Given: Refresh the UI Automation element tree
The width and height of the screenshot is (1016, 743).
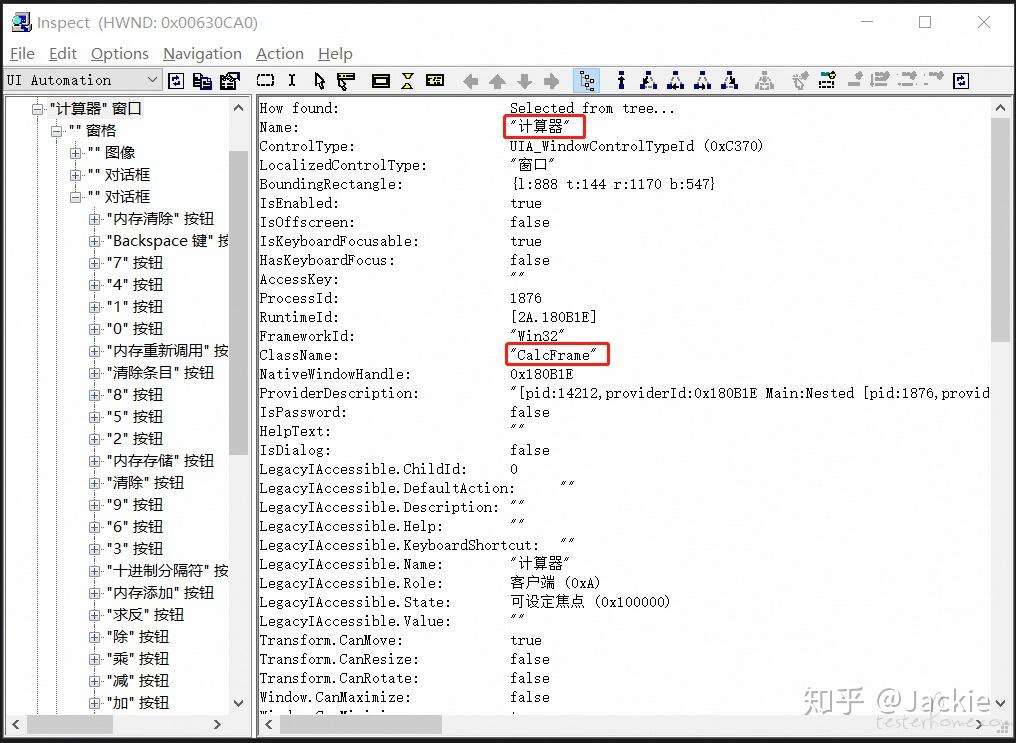Looking at the screenshot, I should point(176,80).
